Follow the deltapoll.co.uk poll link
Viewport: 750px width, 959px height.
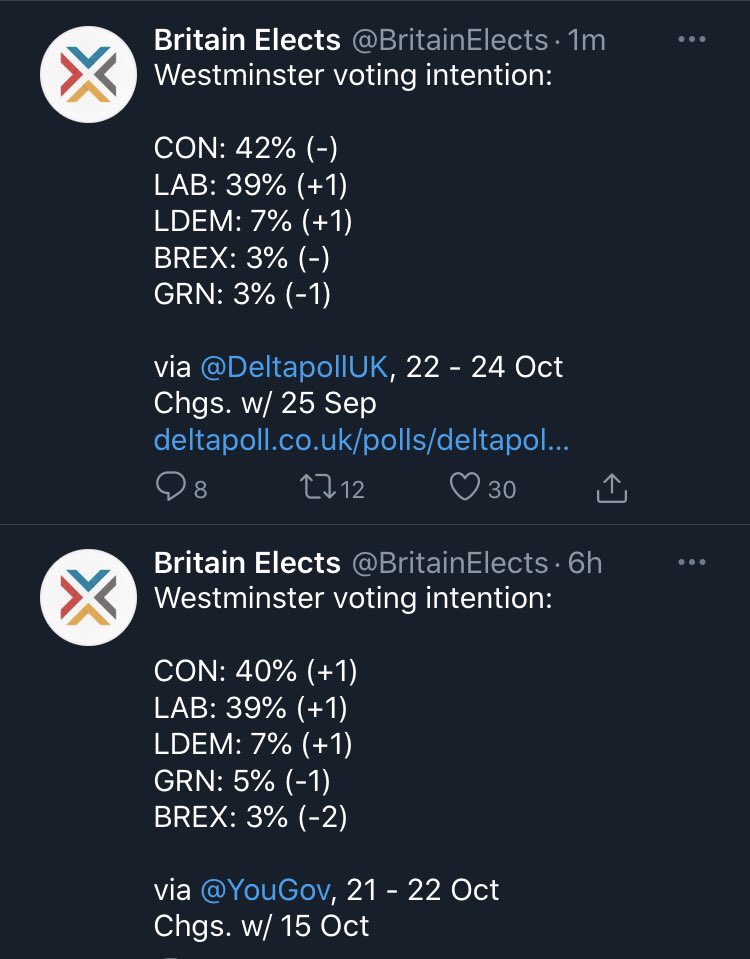pos(361,441)
